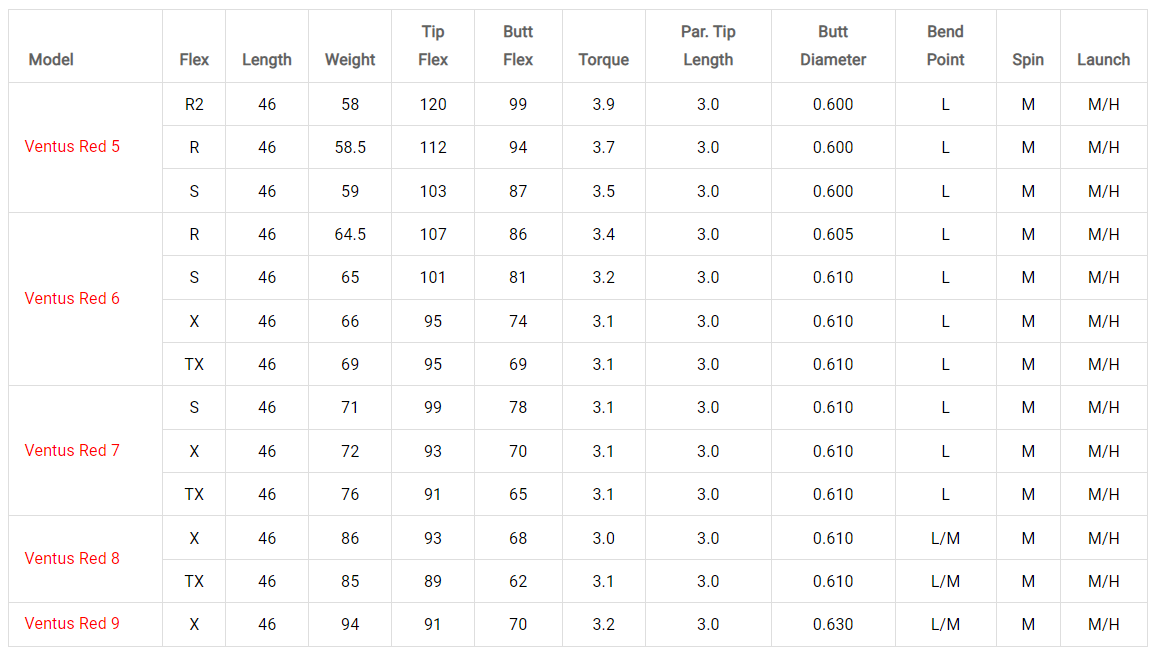Screen dimensions: 1156x657
Task: Open the Ventus Red 5 link
Action: point(72,147)
